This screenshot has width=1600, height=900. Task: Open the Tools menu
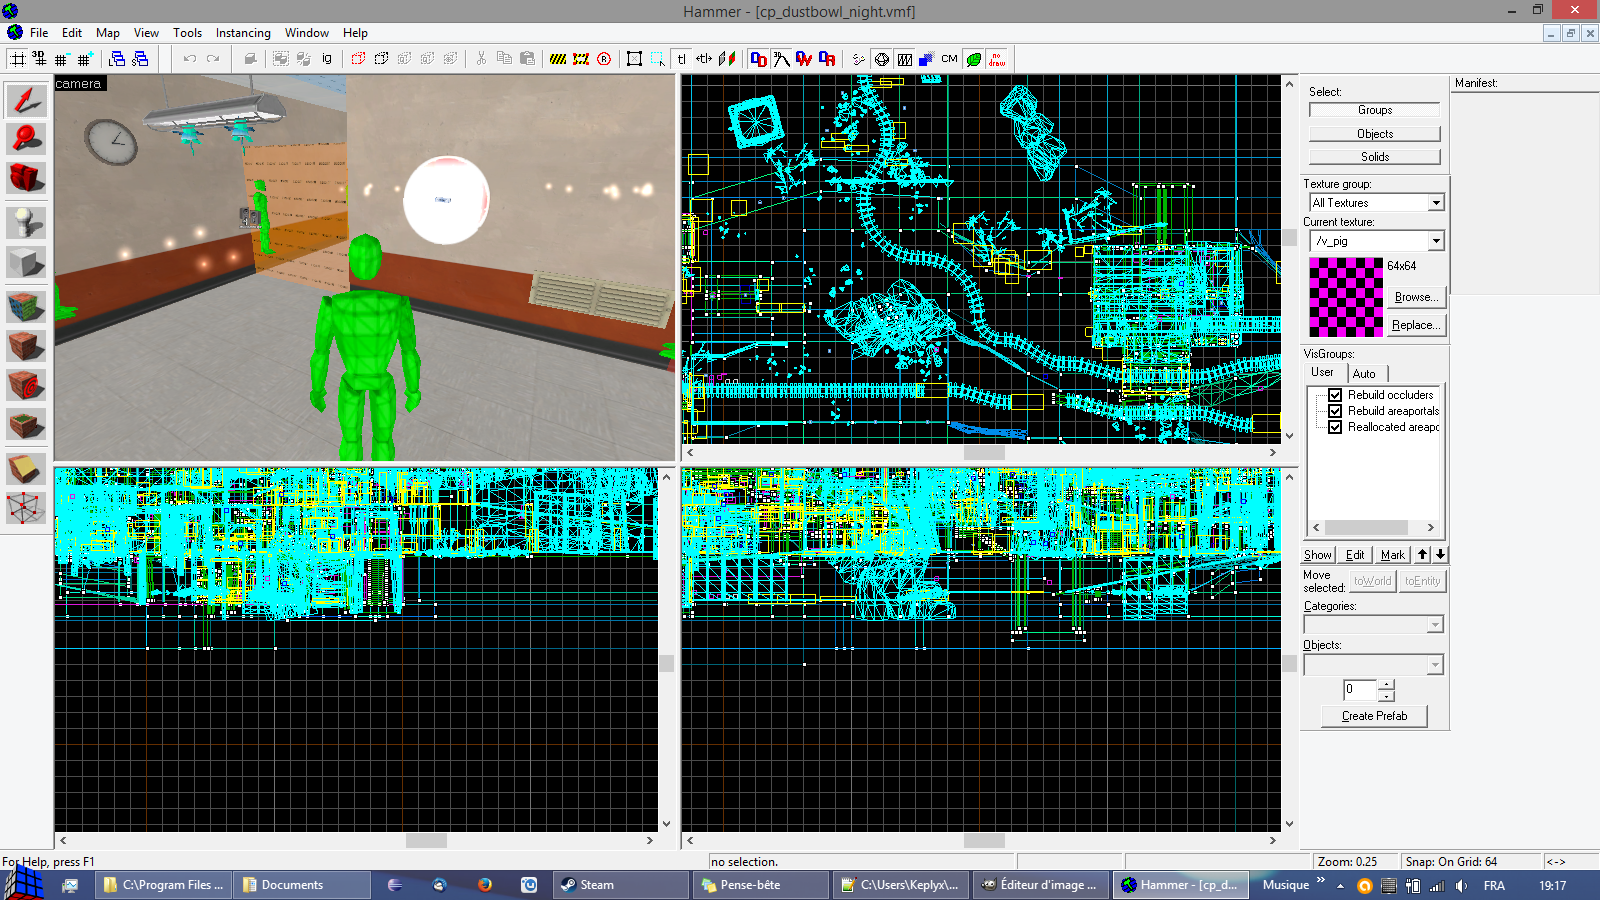point(187,33)
